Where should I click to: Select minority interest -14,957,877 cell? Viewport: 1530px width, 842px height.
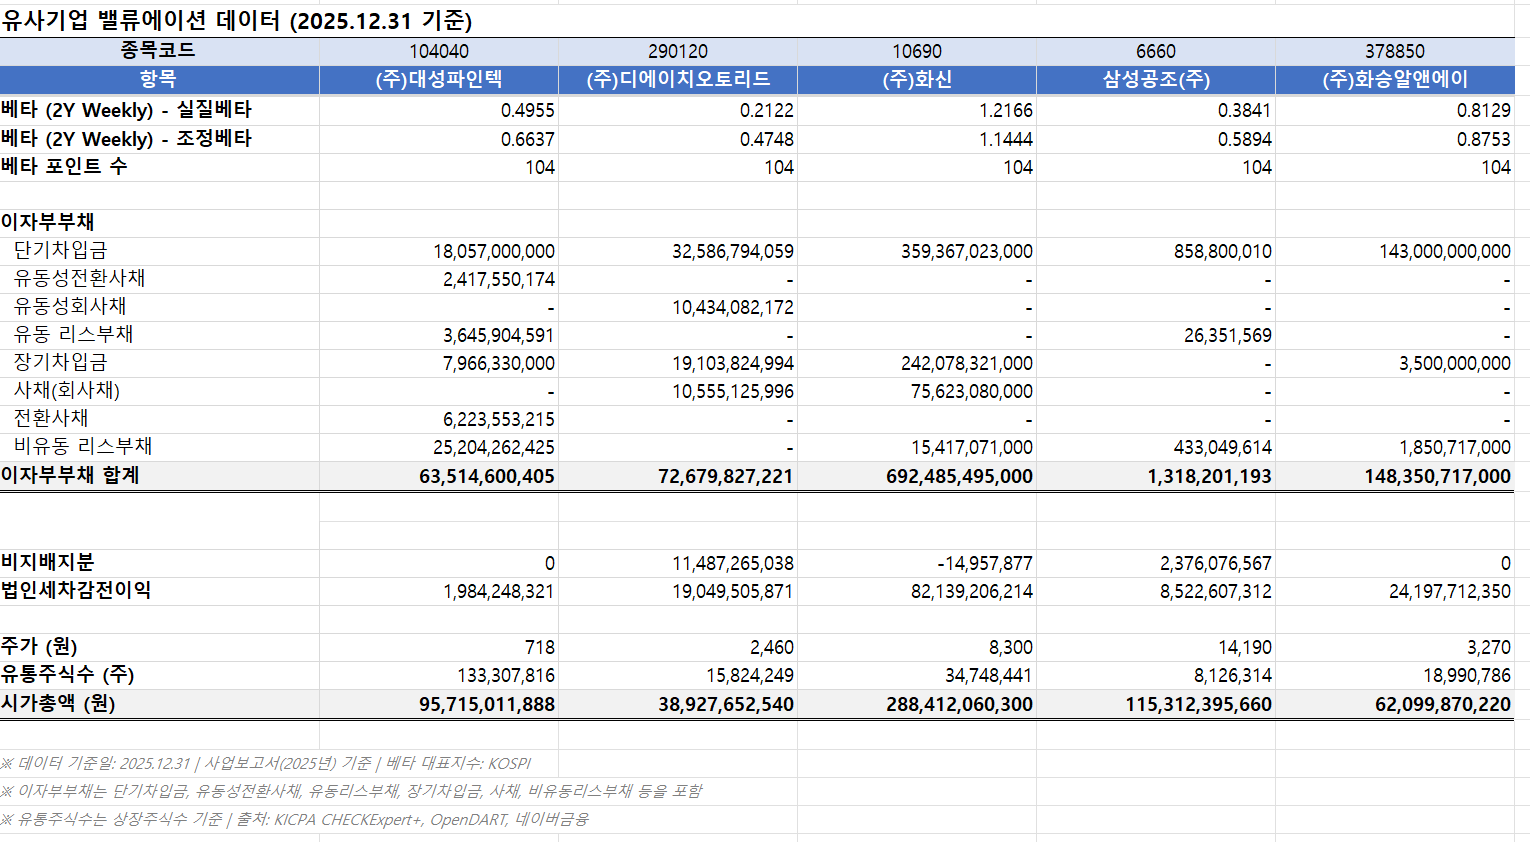pyautogui.click(x=985, y=564)
